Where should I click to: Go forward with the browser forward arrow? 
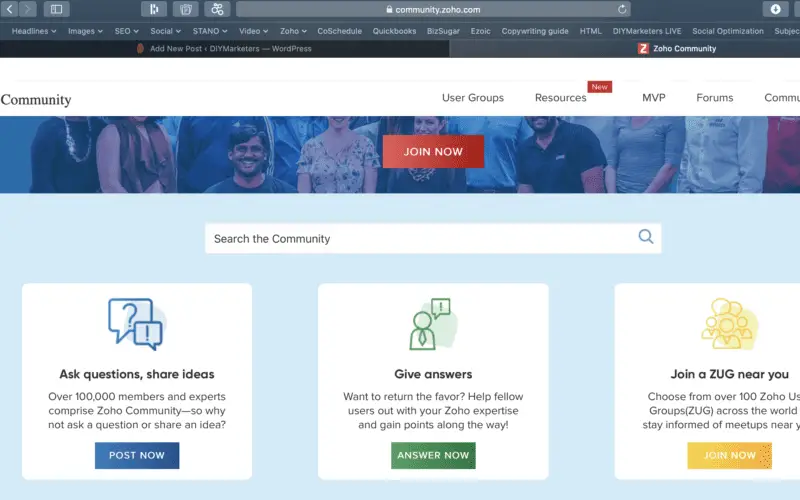(28, 9)
